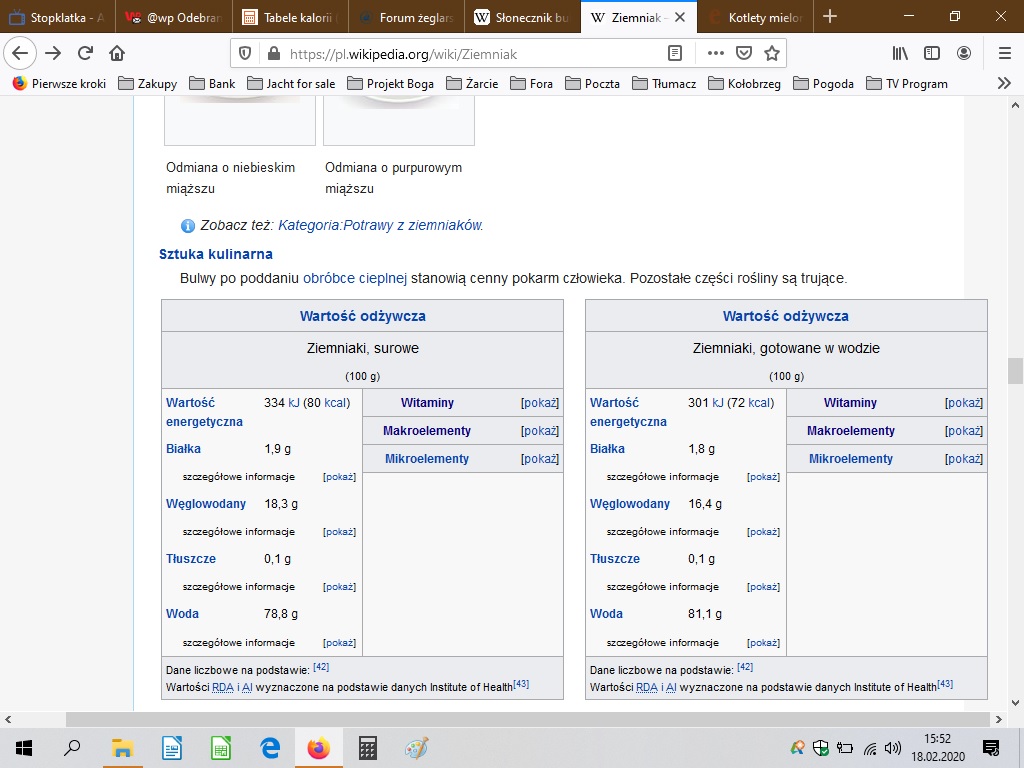1024x768 pixels.
Task: Go to the Firefox home page icon
Action: tap(117, 53)
